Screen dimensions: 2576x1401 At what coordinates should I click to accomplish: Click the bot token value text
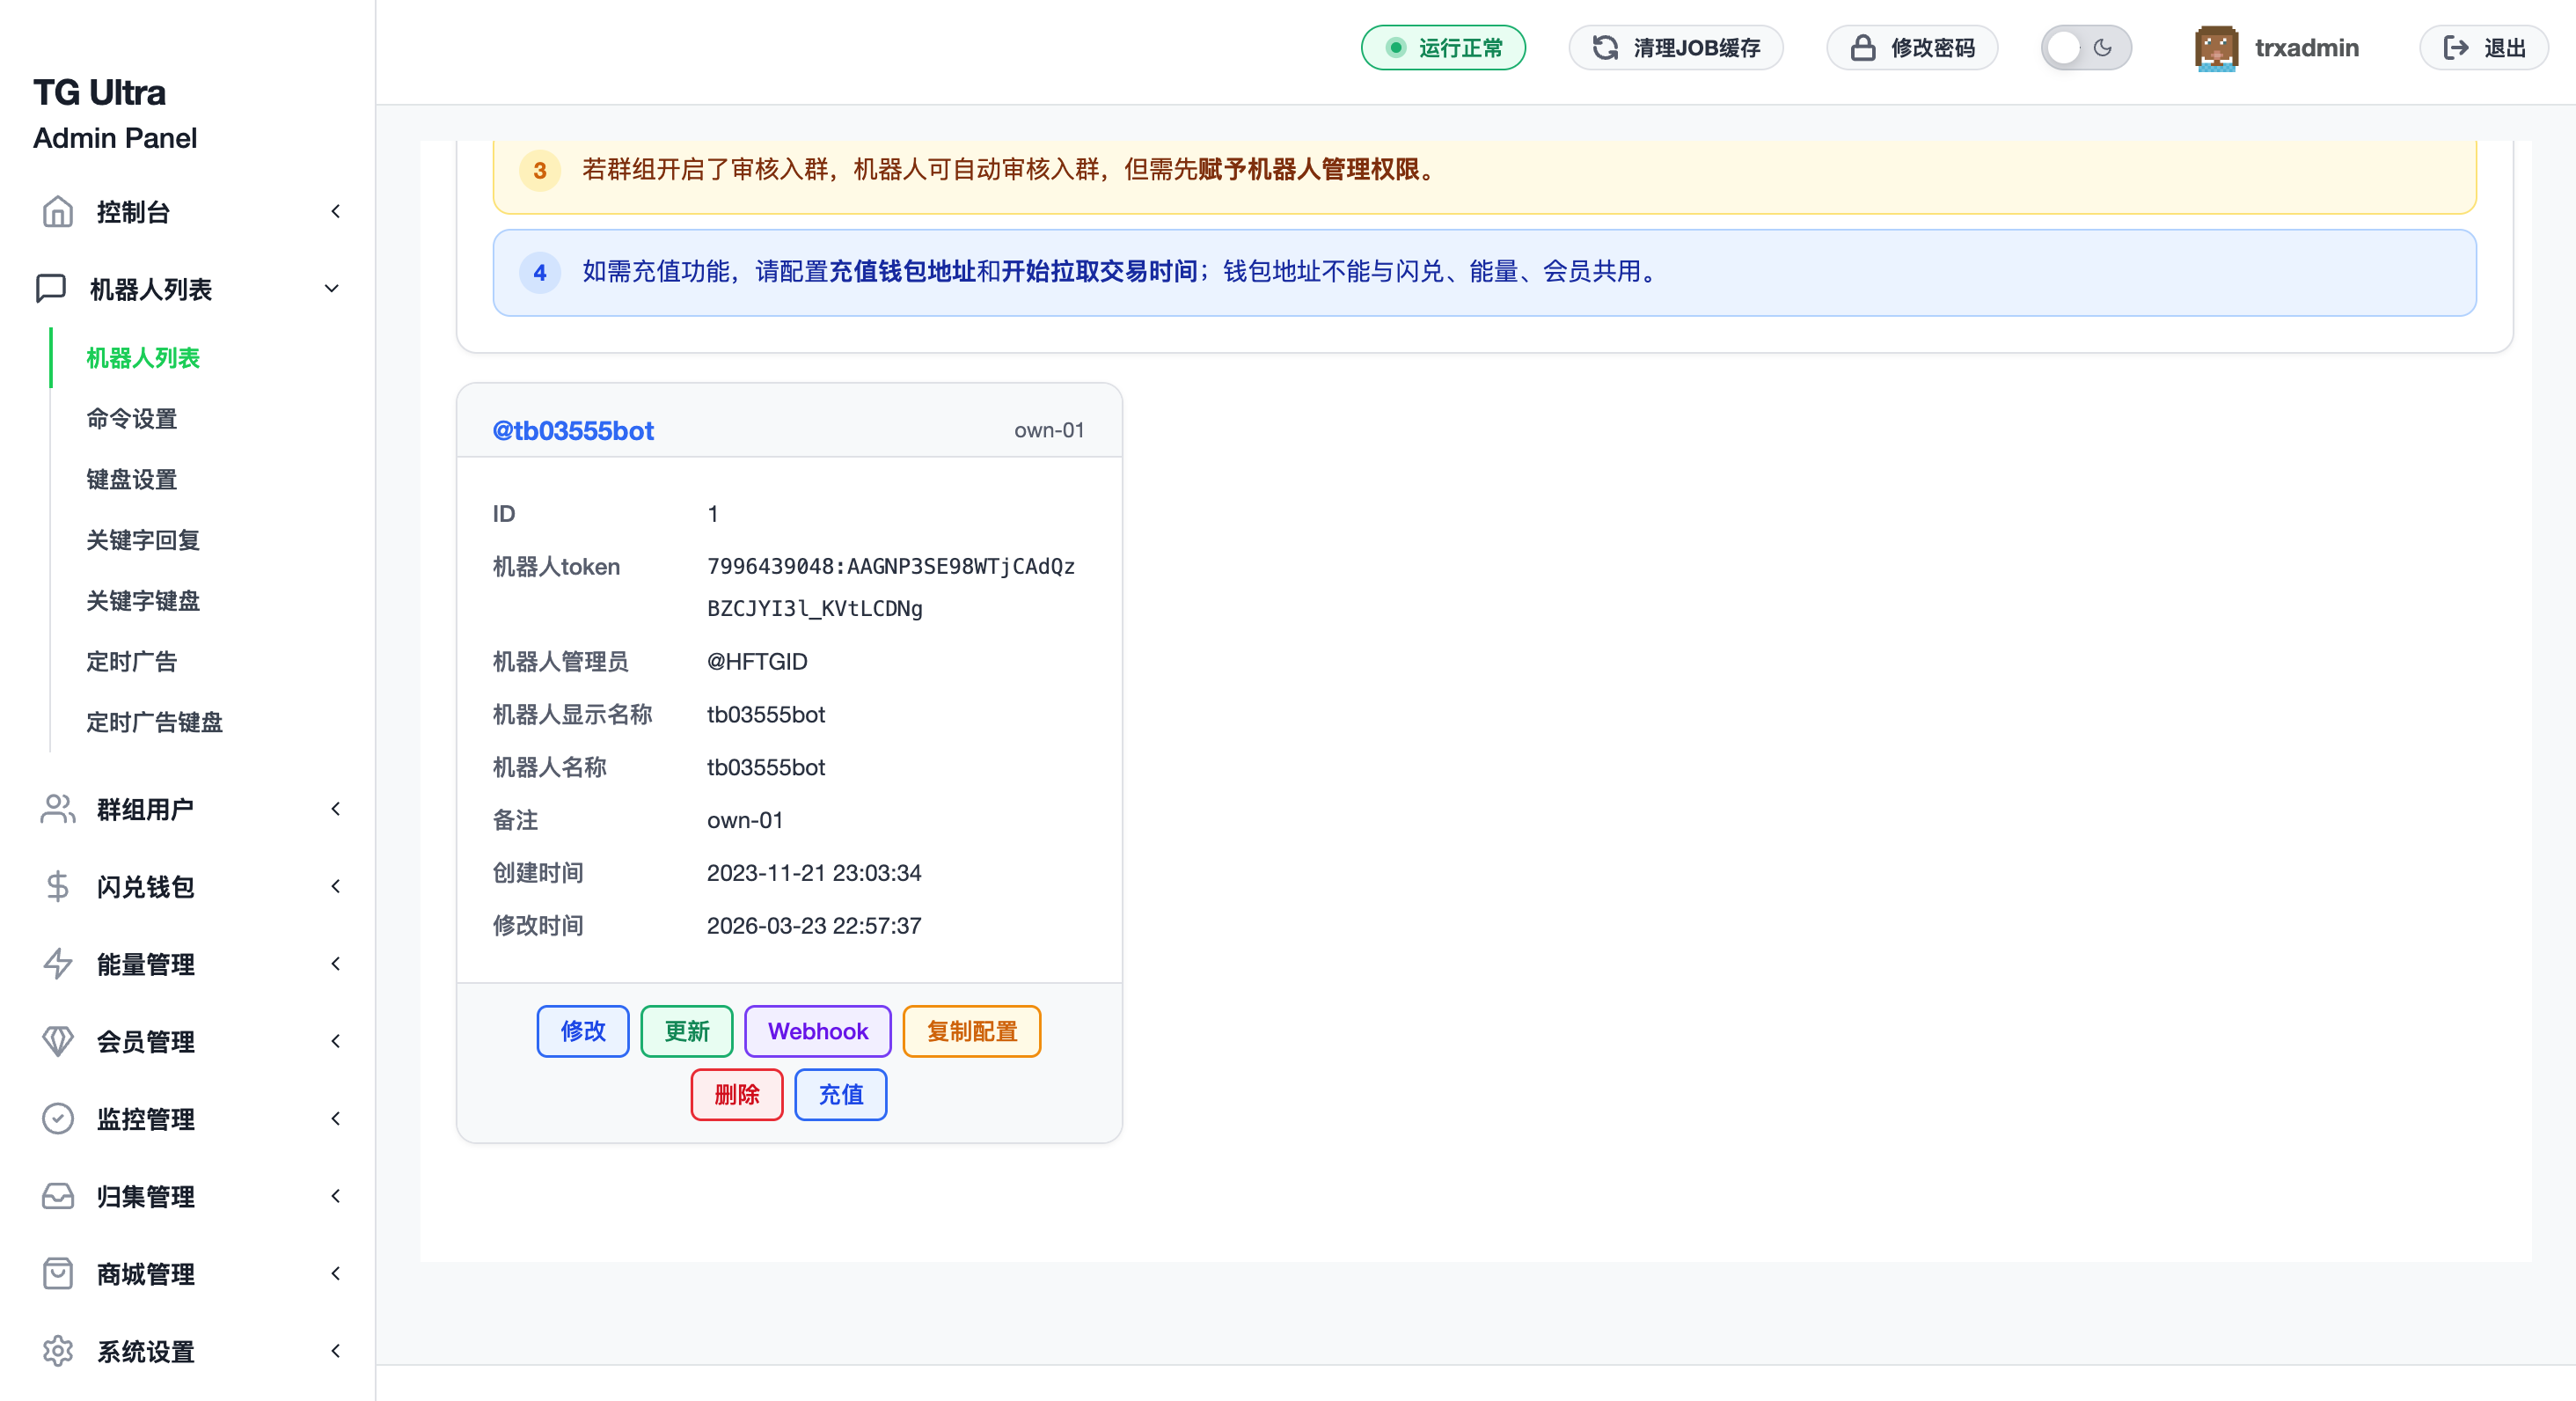[891, 587]
